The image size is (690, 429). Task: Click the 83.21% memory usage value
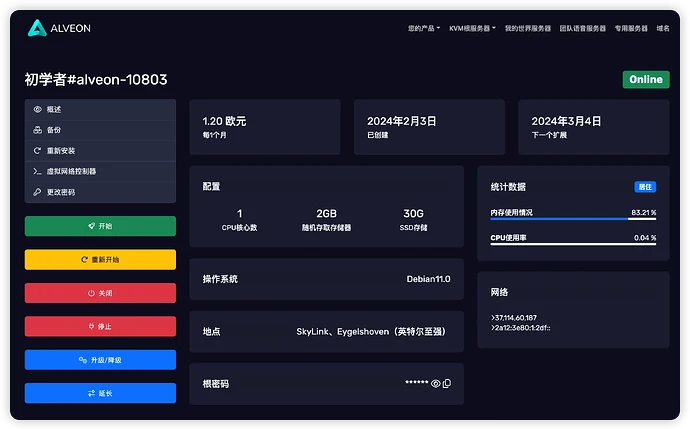tap(643, 213)
